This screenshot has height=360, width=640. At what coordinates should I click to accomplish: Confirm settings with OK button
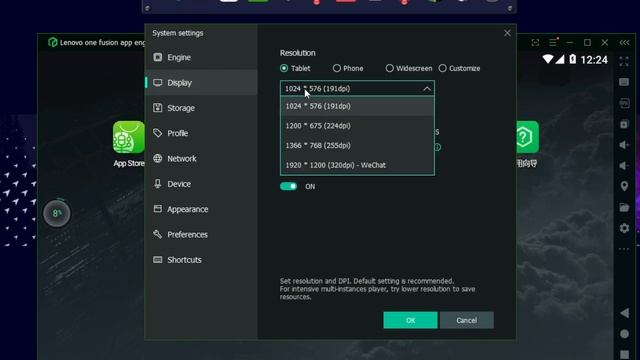410,320
